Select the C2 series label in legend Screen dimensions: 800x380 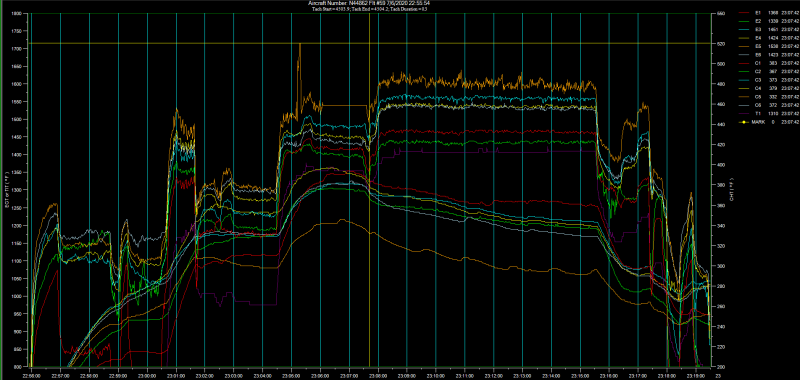pyautogui.click(x=758, y=71)
